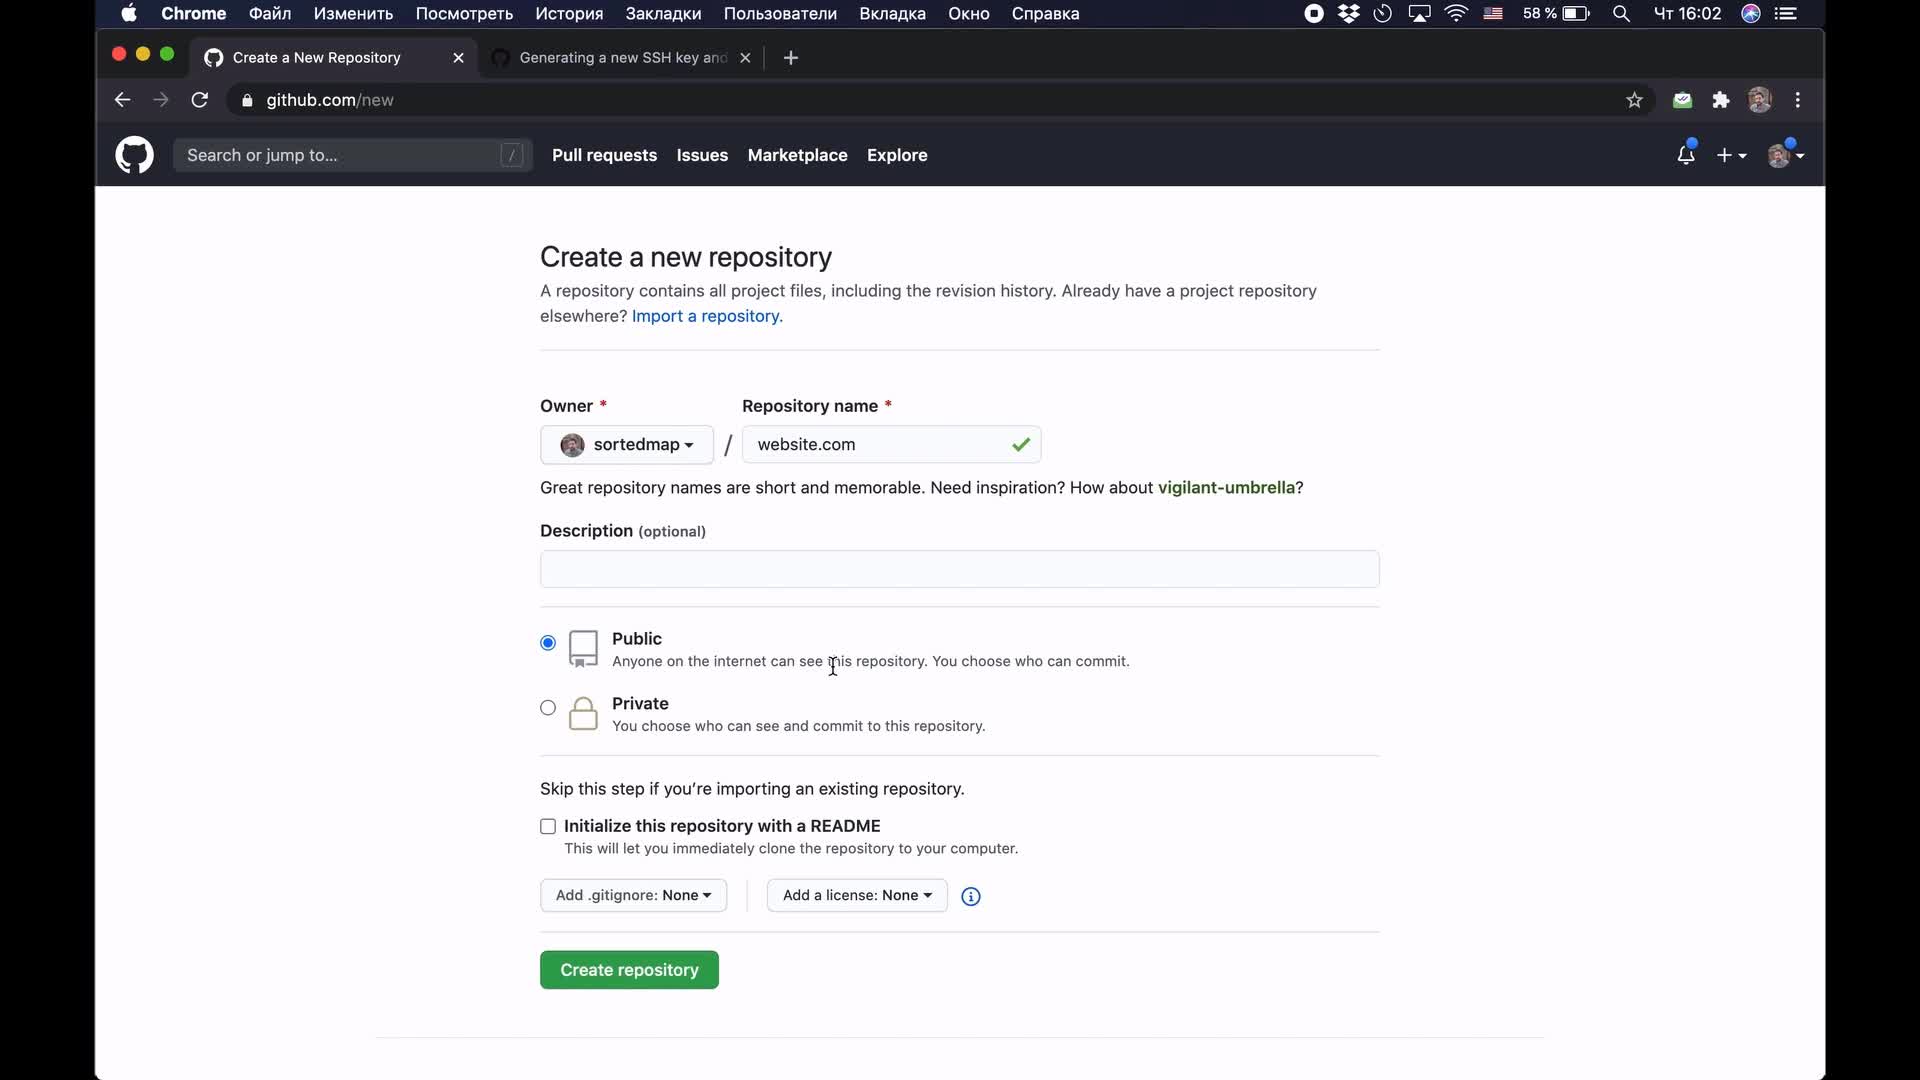Open the Вкладка menu
This screenshot has width=1920, height=1080.
click(892, 14)
